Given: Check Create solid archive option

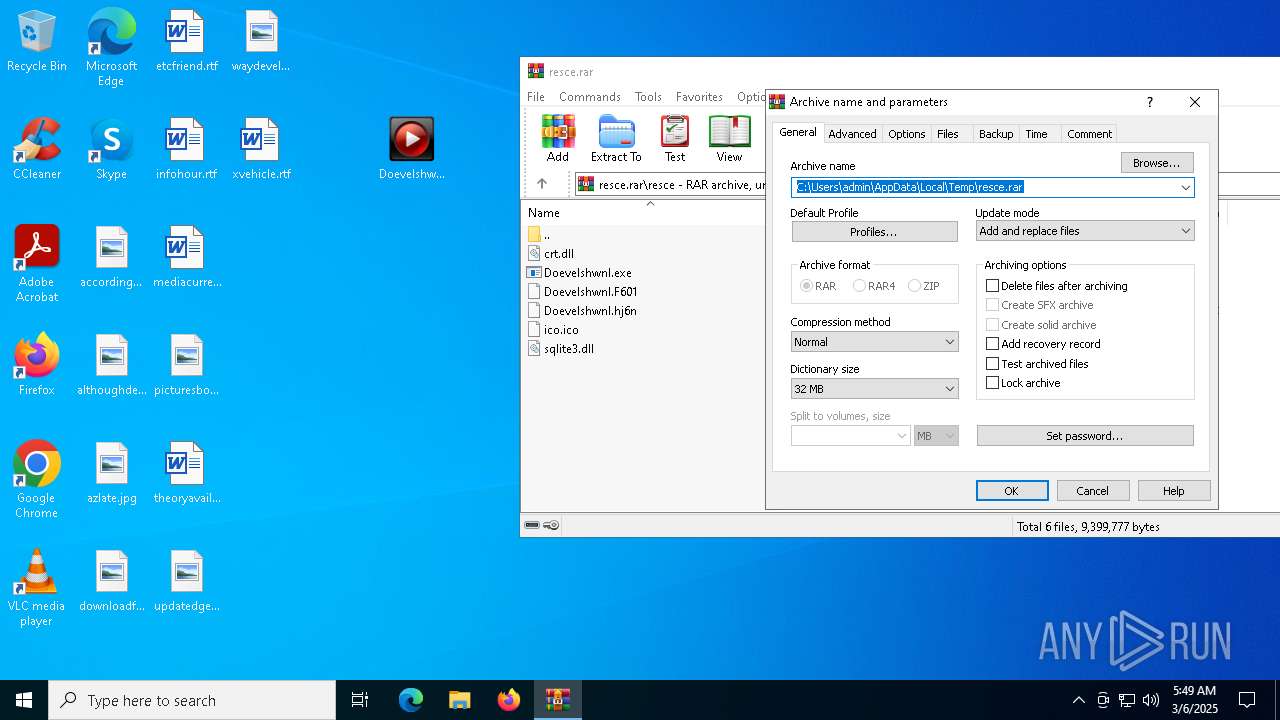Looking at the screenshot, I should click(1041, 325).
